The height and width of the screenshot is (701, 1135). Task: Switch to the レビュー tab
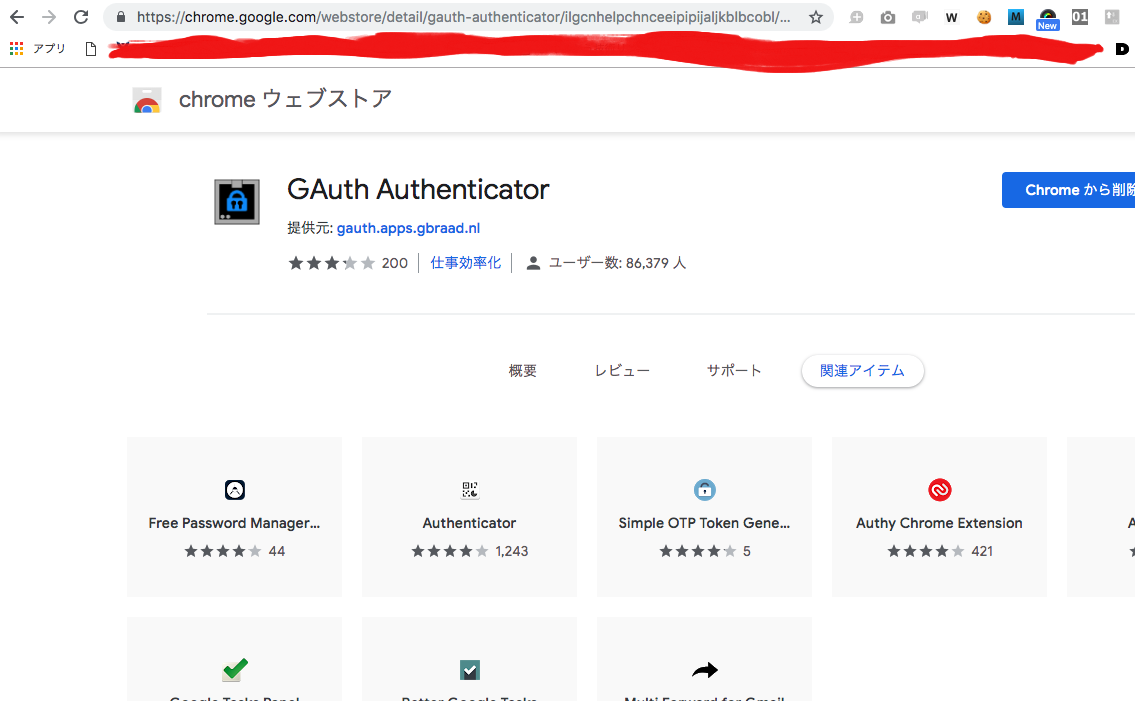coord(622,370)
